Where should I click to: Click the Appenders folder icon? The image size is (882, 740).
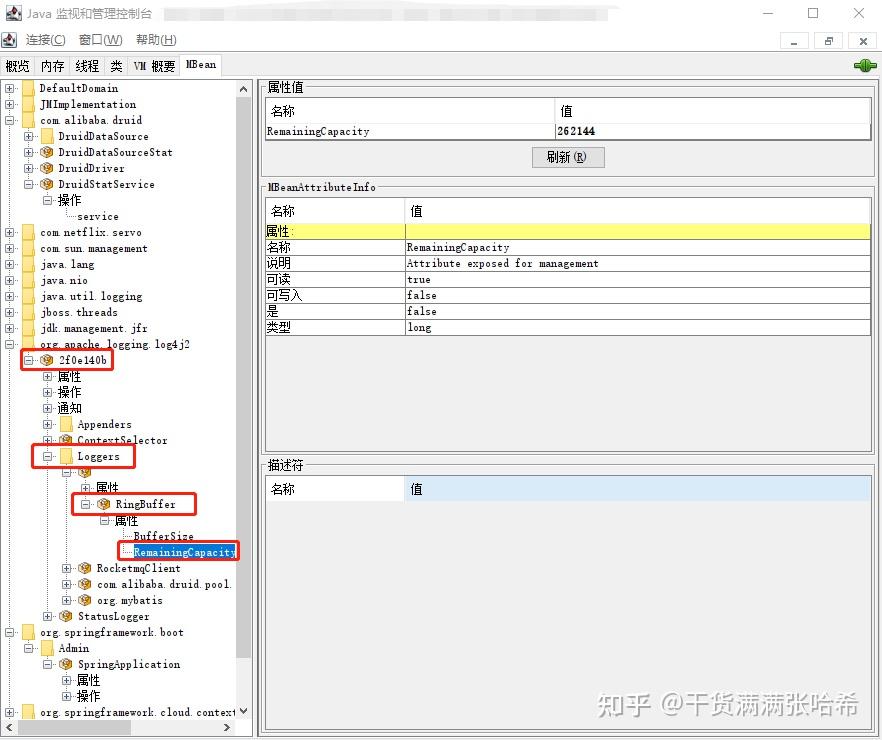coord(66,424)
